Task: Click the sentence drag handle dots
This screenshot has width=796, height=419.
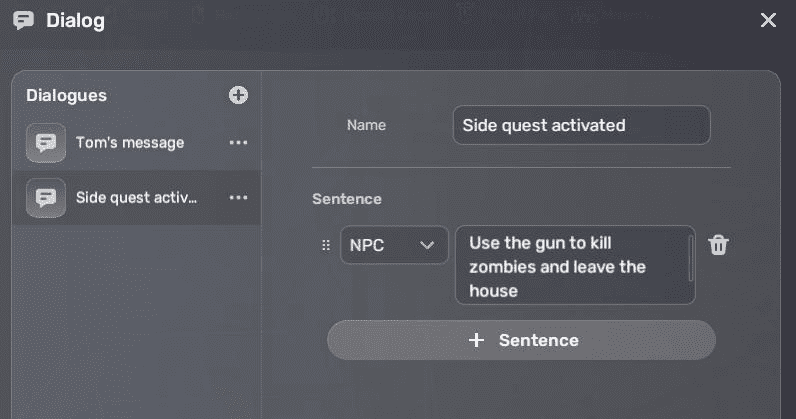Action: click(x=325, y=245)
